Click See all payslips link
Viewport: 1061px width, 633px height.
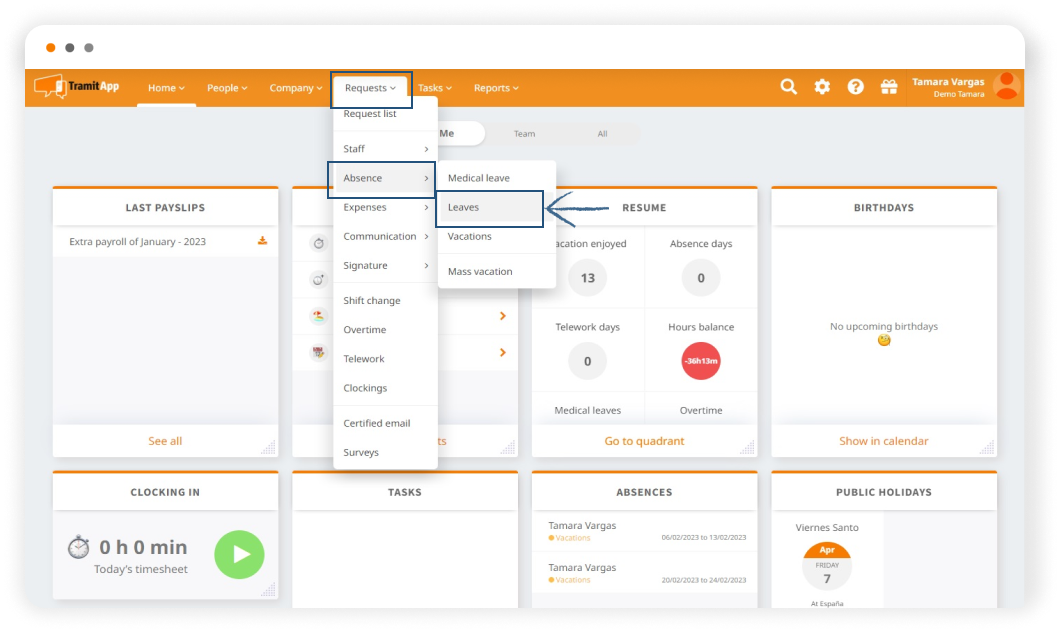[165, 441]
